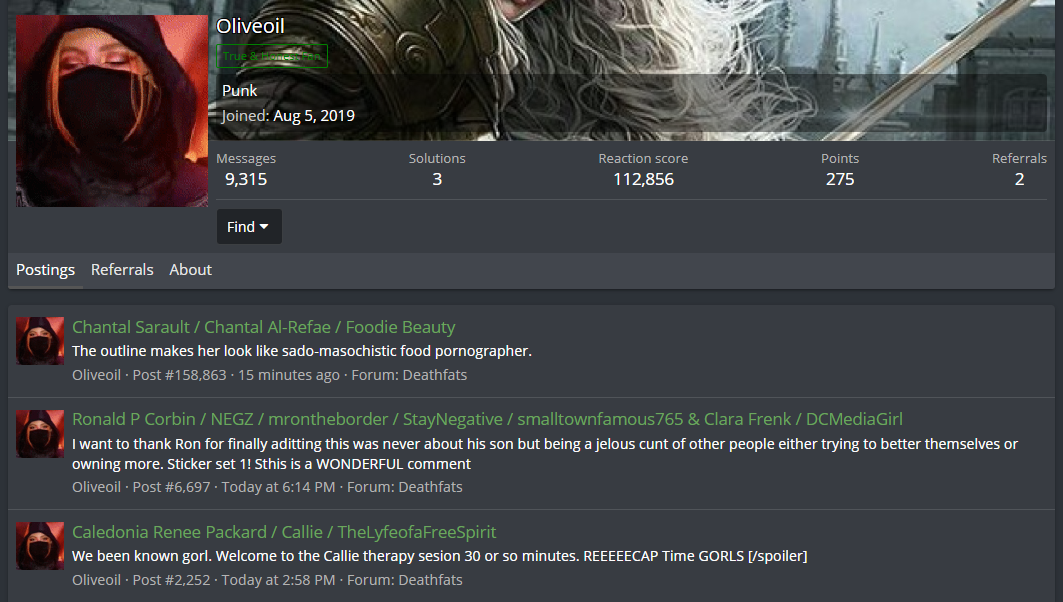Screen dimensions: 1063x602
Task: Open the Find dropdown menu
Action: click(x=249, y=226)
